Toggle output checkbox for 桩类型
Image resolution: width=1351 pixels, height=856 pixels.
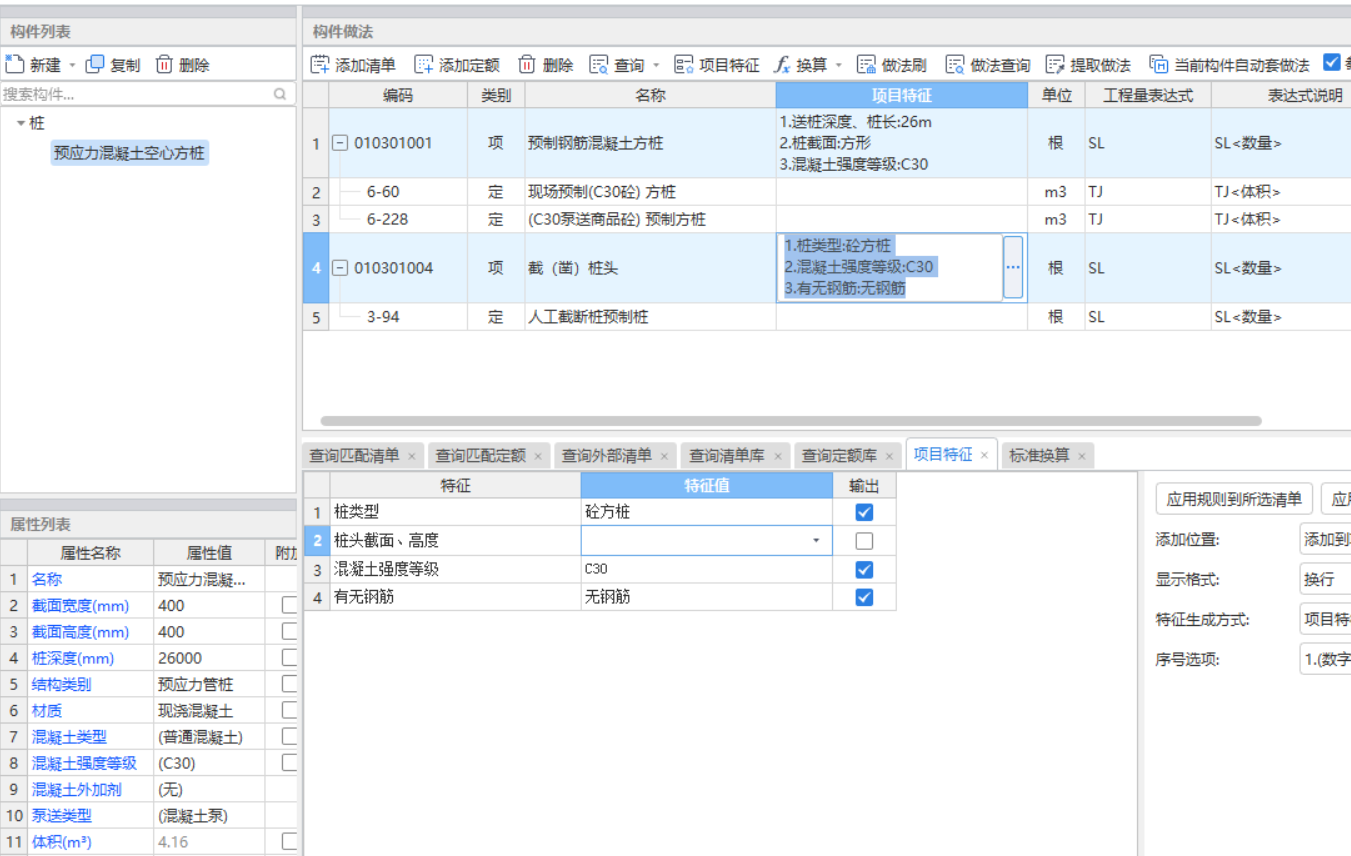click(x=864, y=512)
